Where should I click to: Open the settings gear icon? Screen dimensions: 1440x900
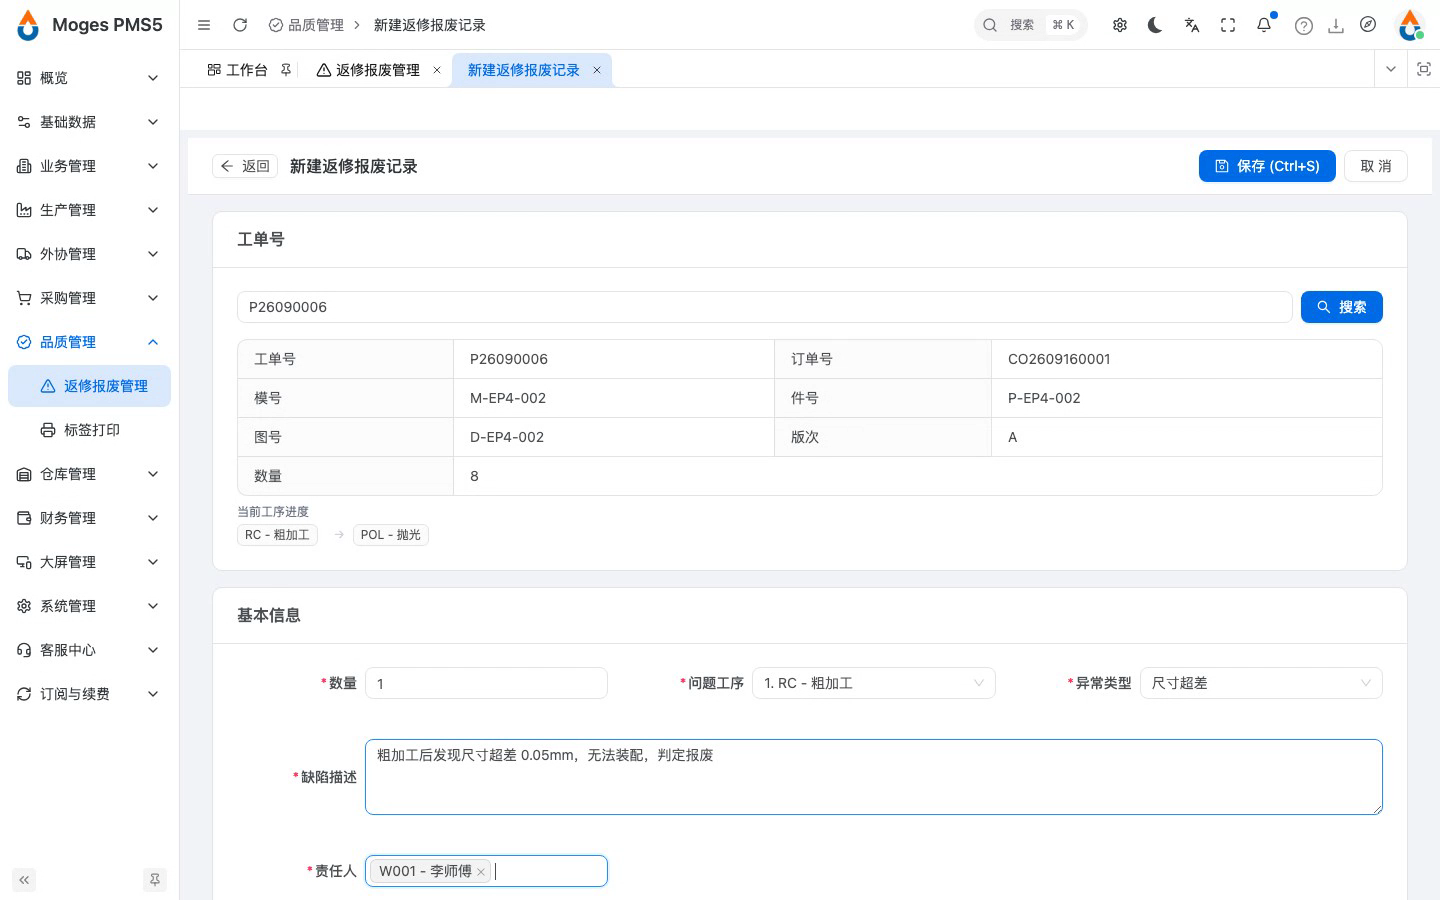click(1120, 25)
